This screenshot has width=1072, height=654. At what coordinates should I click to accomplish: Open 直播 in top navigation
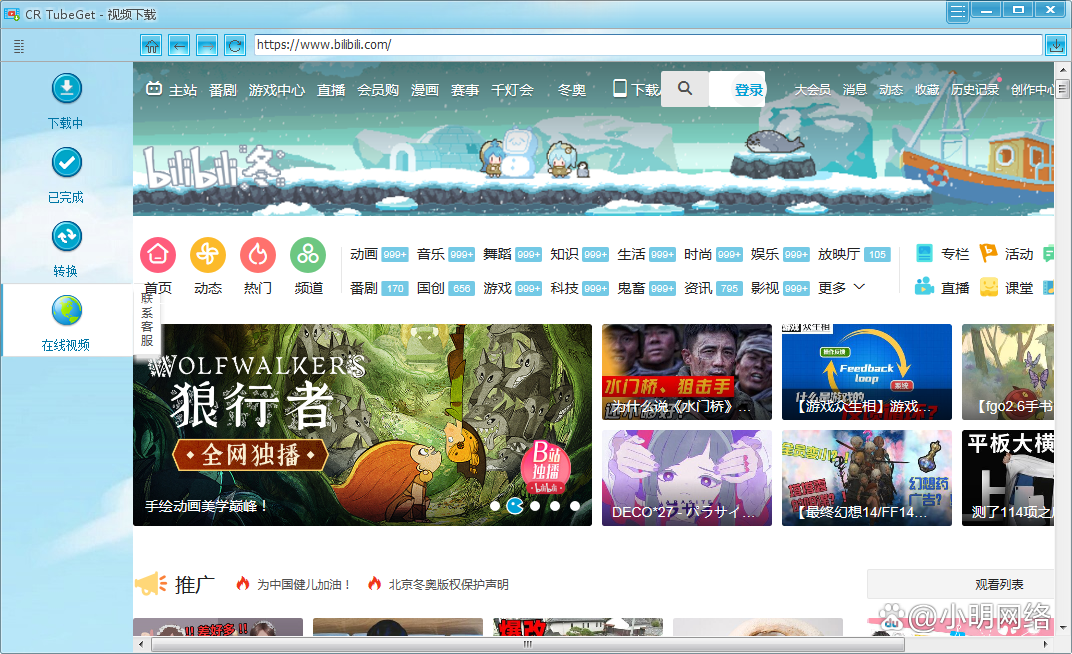[x=331, y=90]
